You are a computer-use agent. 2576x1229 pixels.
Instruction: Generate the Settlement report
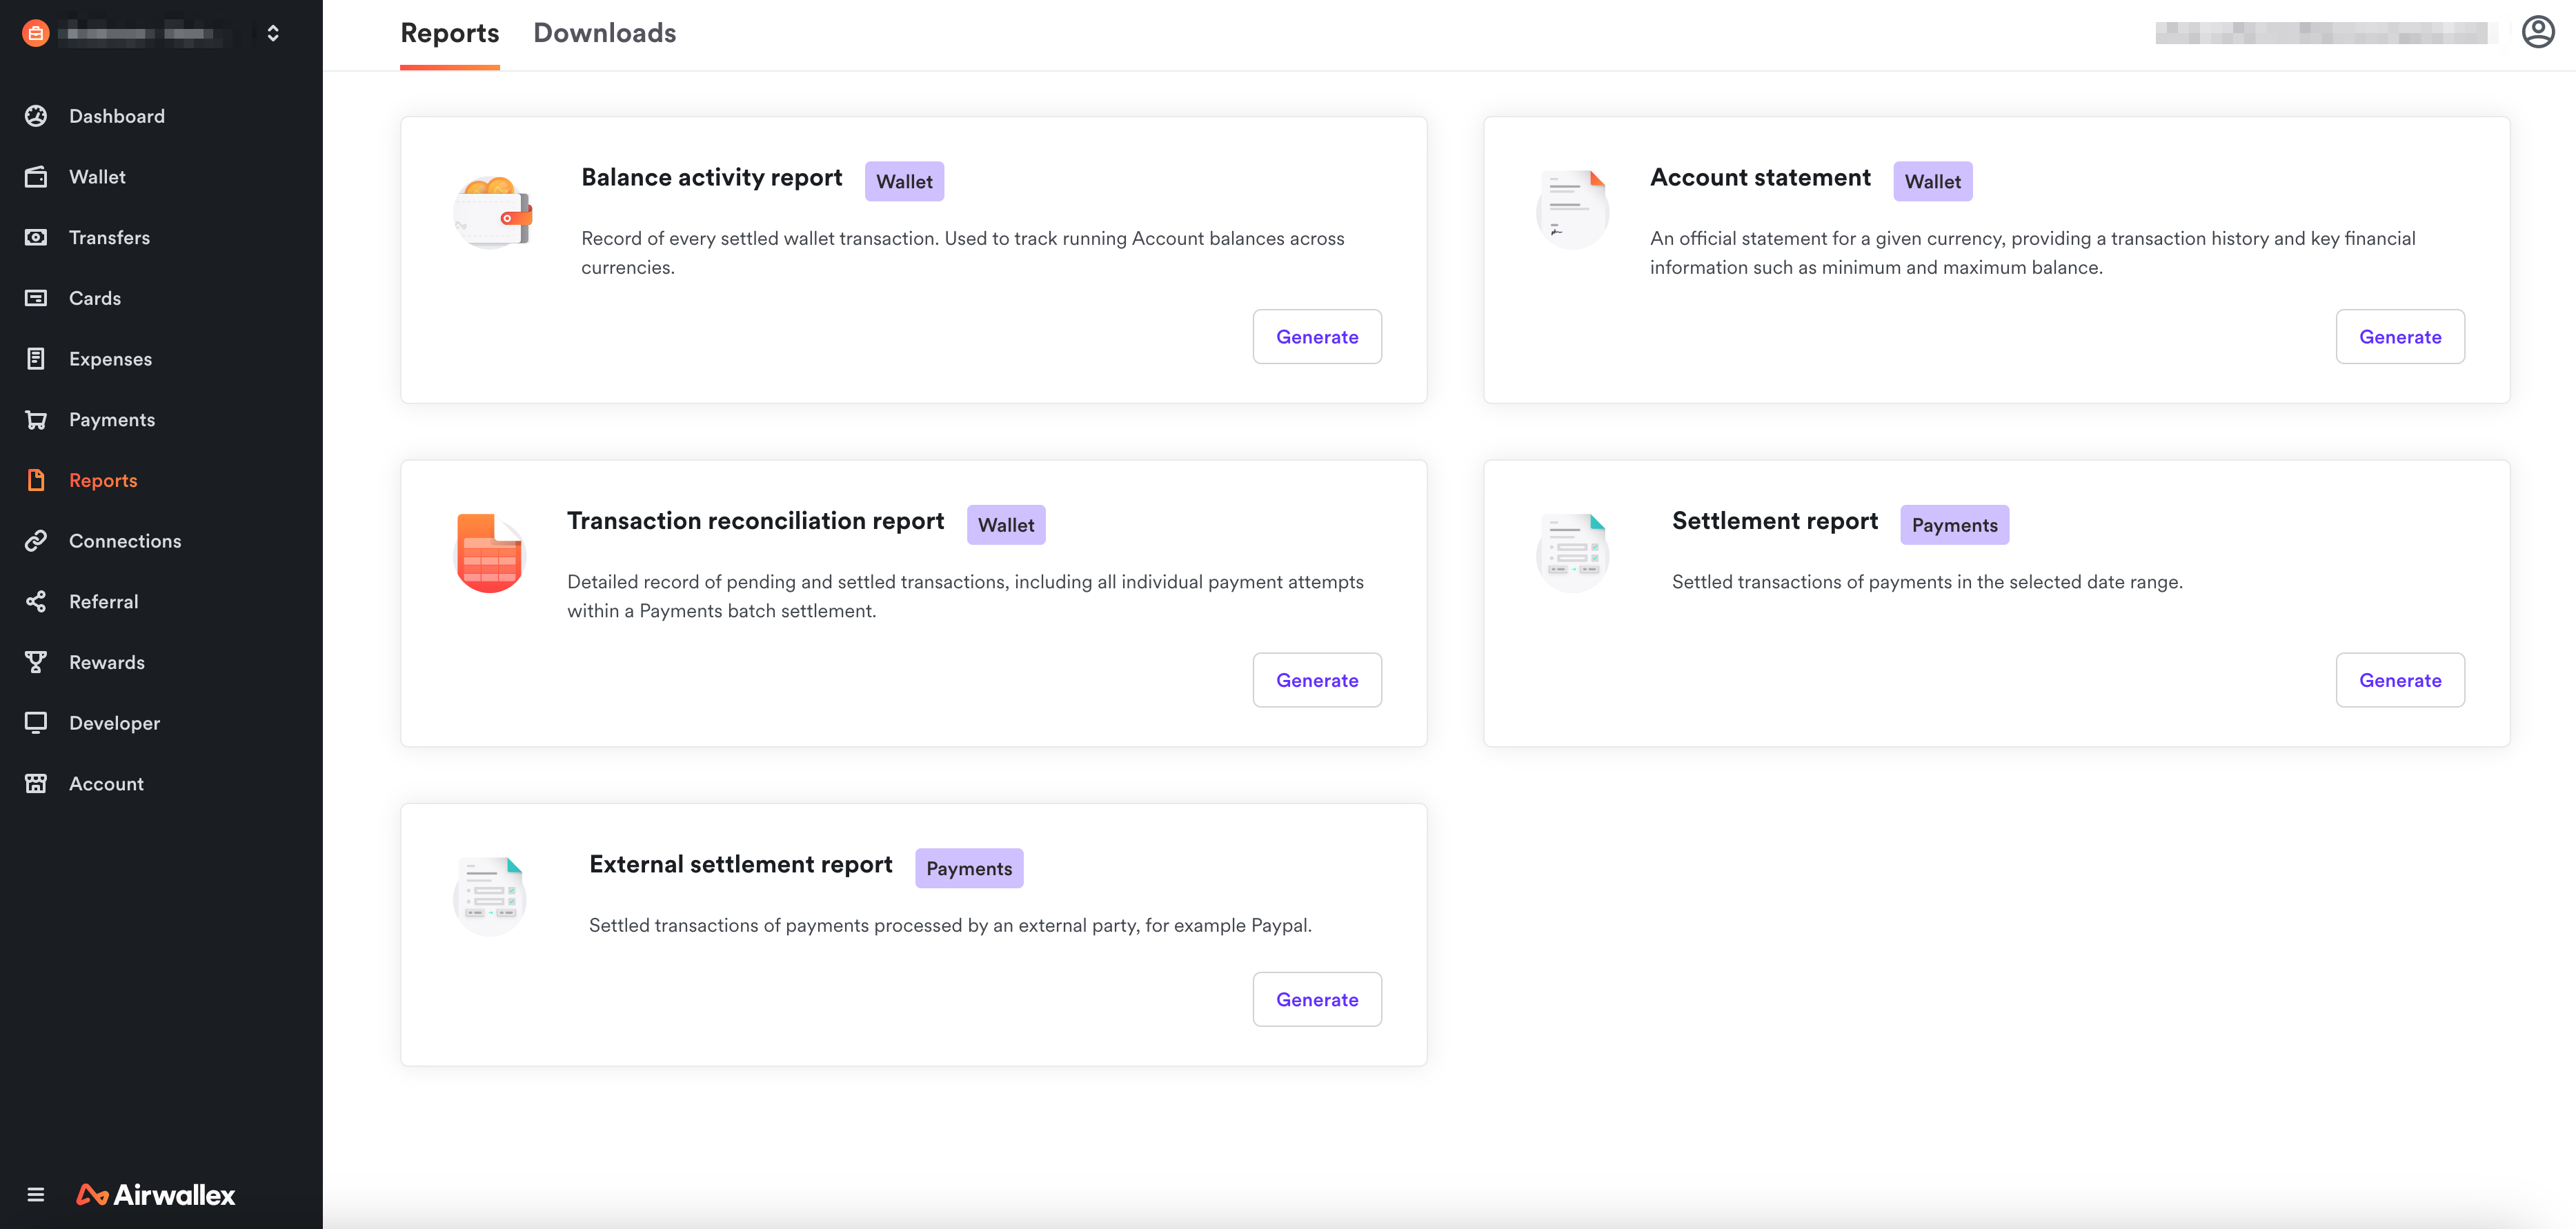point(2400,680)
